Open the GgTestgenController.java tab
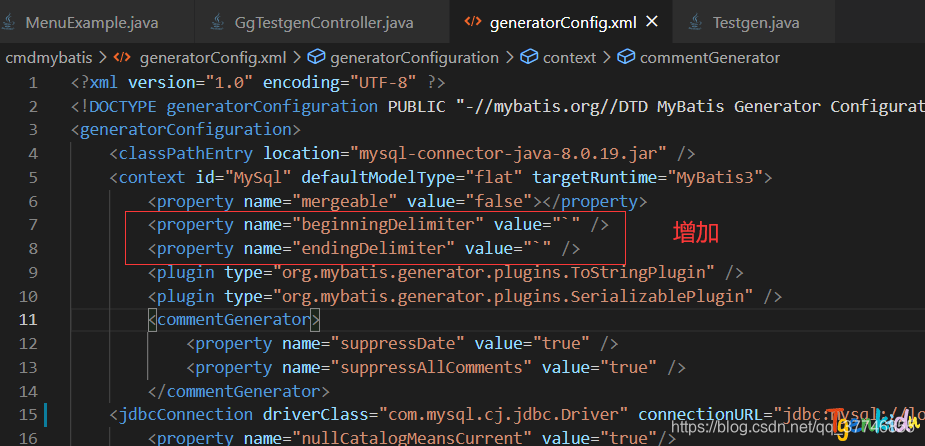 (x=322, y=22)
